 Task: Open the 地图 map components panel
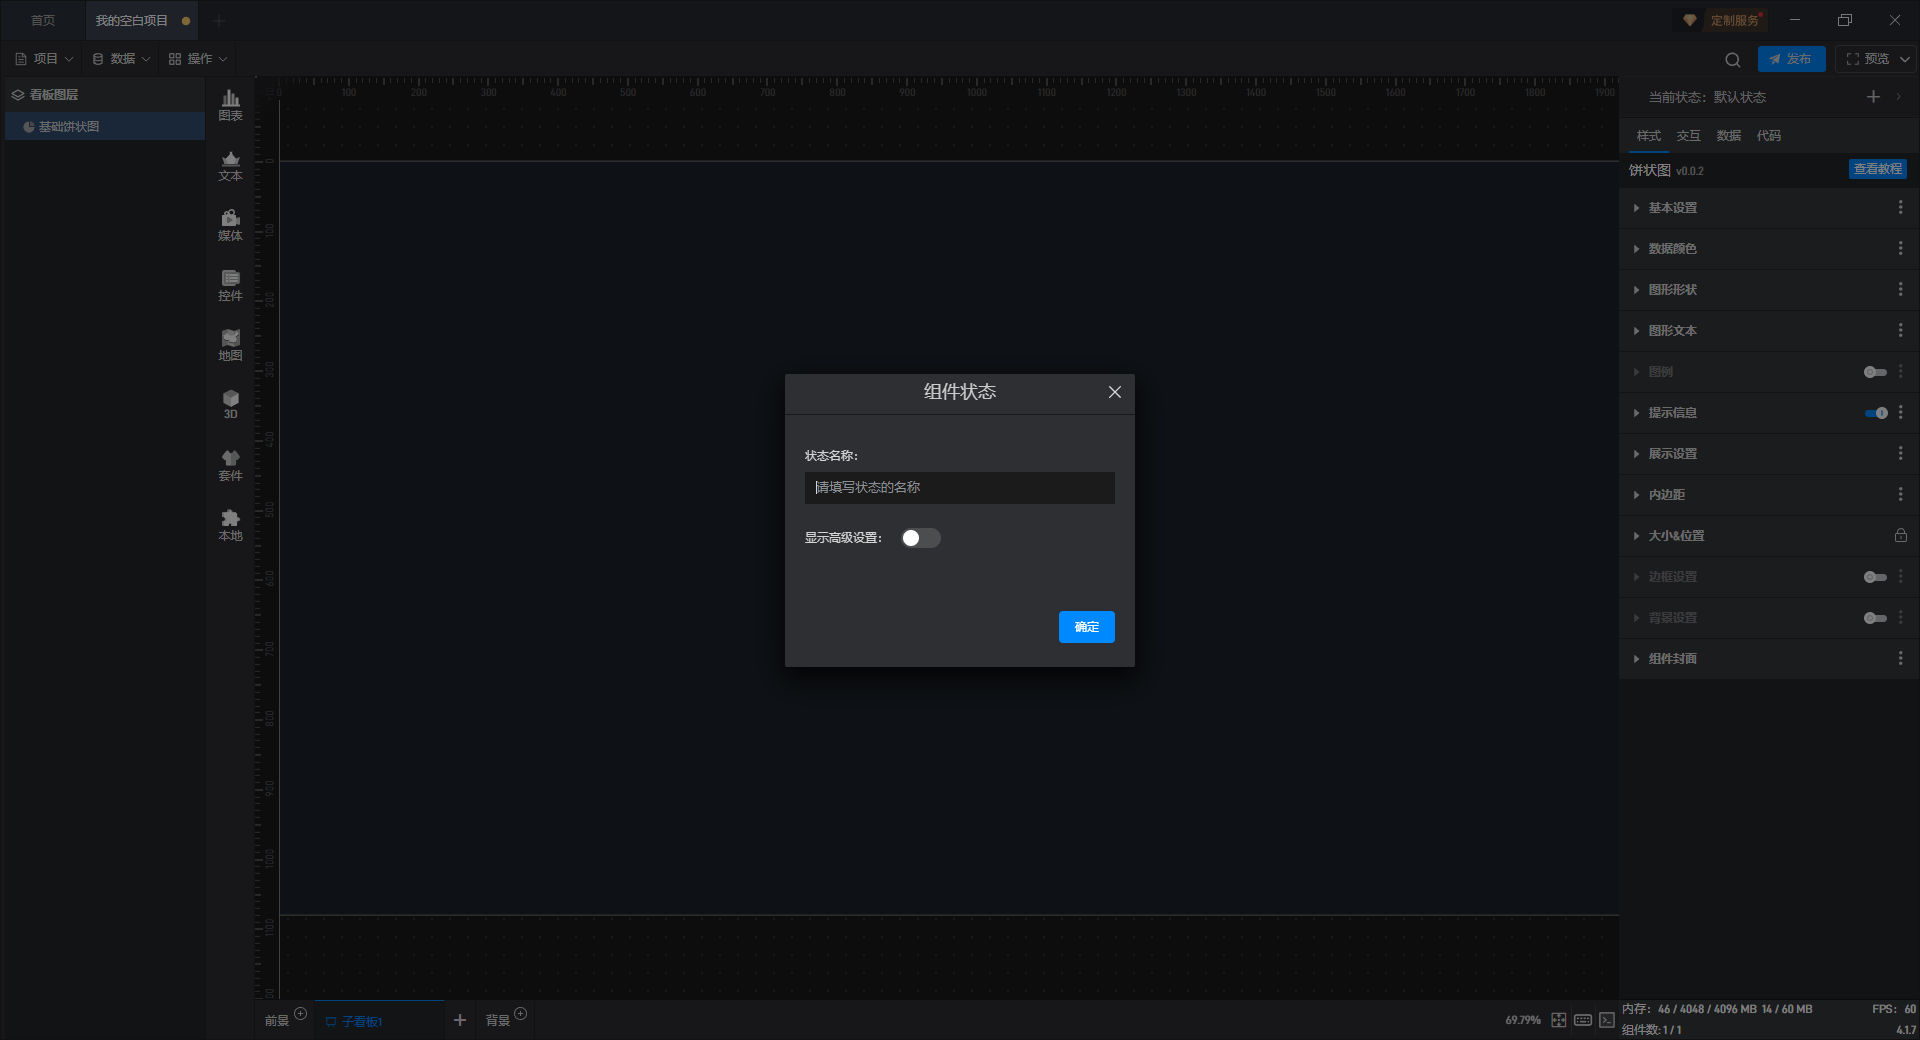(x=230, y=345)
